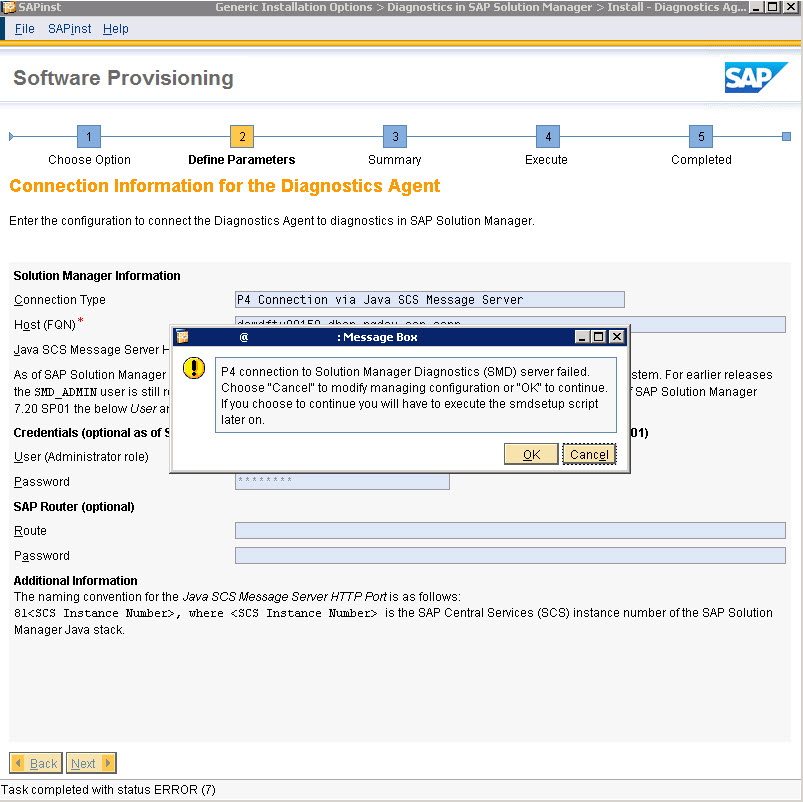Close the Message Box dialog

coord(617,336)
